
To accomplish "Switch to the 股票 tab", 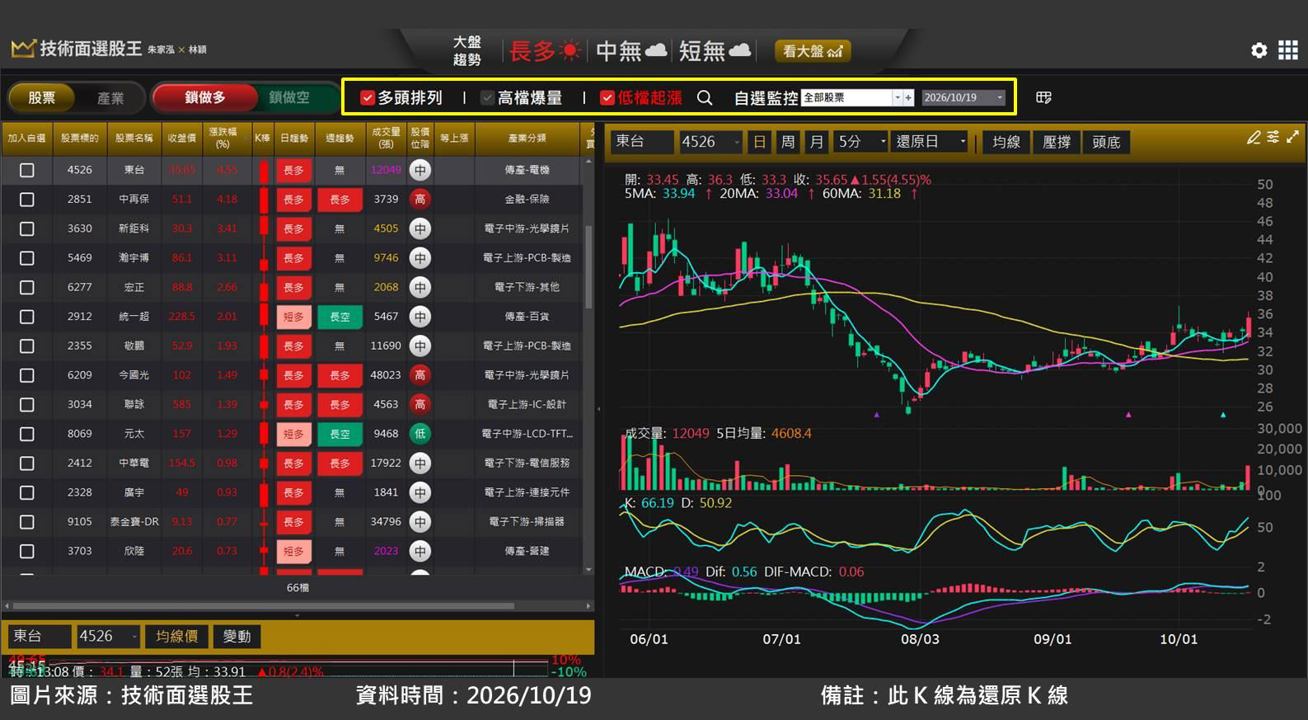I will [x=42, y=98].
